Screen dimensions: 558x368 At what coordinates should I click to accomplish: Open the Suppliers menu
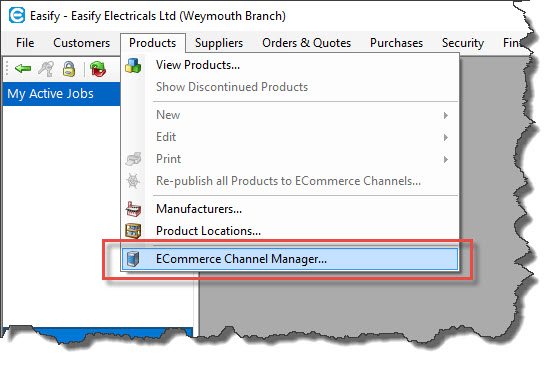219,43
